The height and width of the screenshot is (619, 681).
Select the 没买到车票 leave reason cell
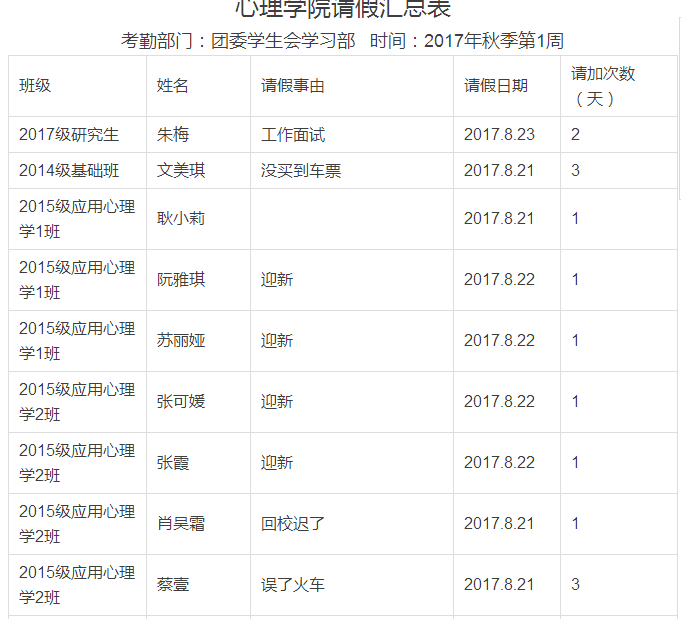coord(301,171)
